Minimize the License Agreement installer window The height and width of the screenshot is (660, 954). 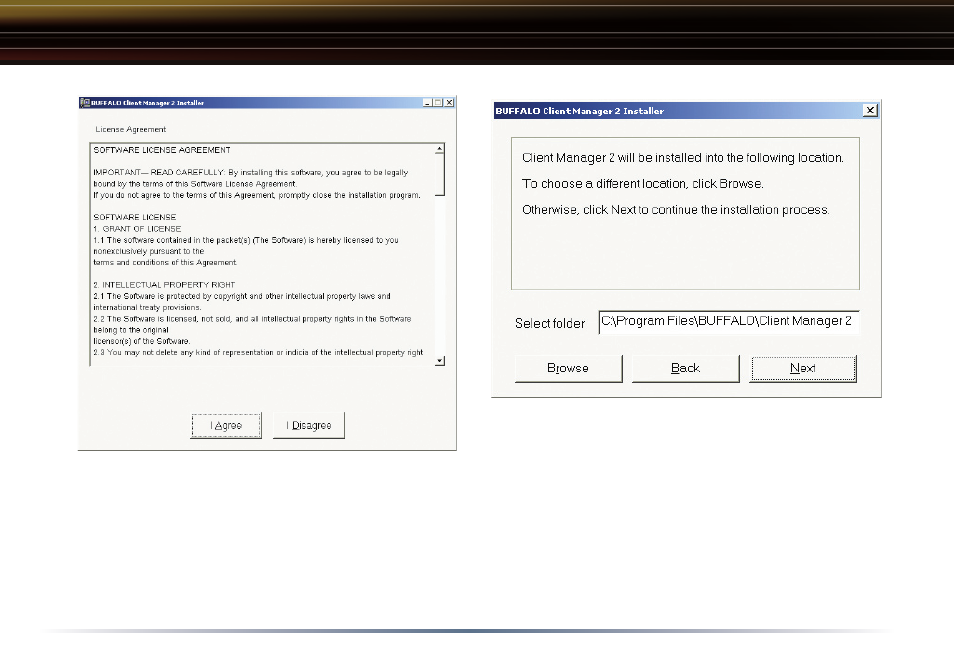[x=427, y=103]
